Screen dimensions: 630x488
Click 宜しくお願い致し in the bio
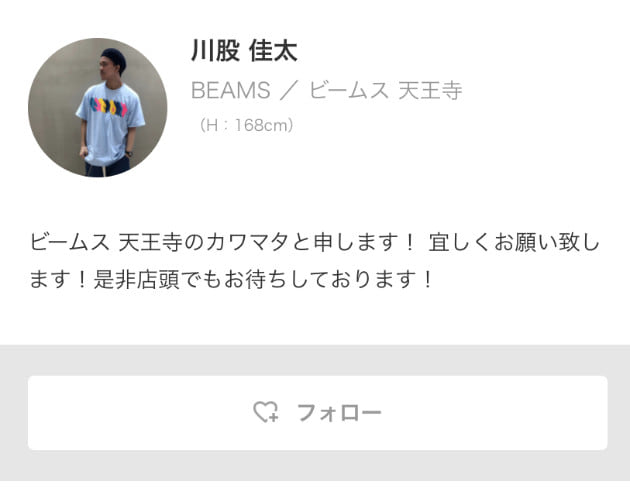(514, 242)
